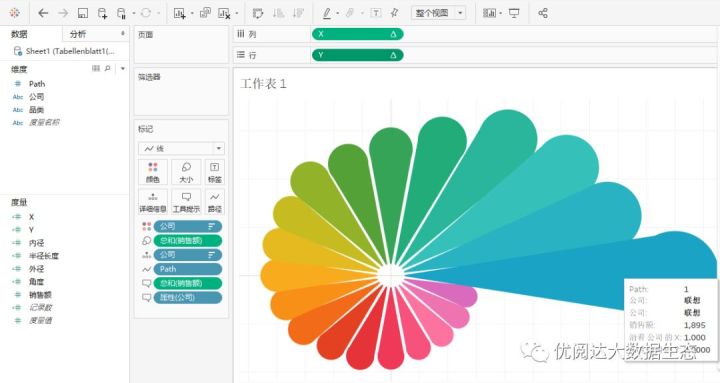720x383 pixels.
Task: Click the view-as-list icon in dimensions
Action: 96,68
